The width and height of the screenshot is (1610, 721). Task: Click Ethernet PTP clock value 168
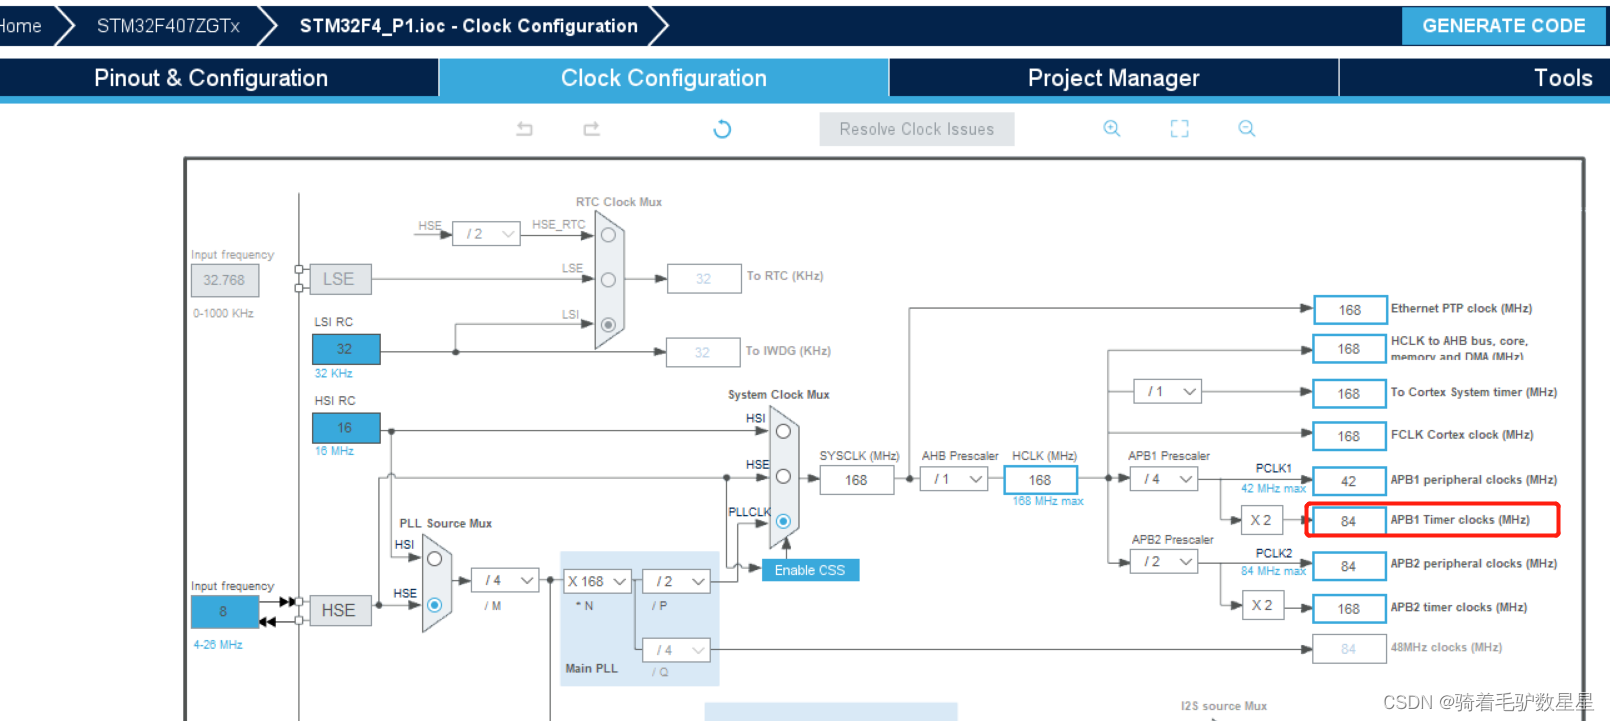(1350, 310)
